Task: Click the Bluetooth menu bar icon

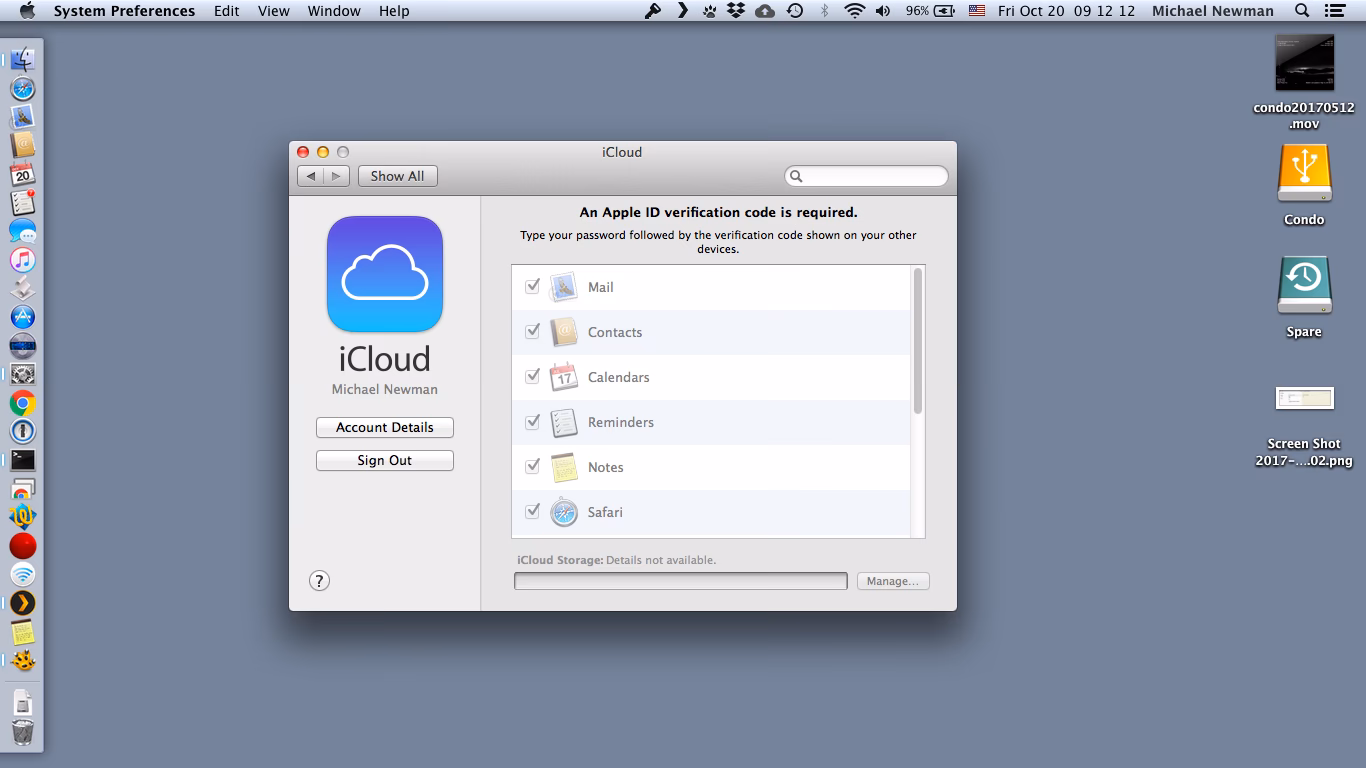Action: [824, 11]
